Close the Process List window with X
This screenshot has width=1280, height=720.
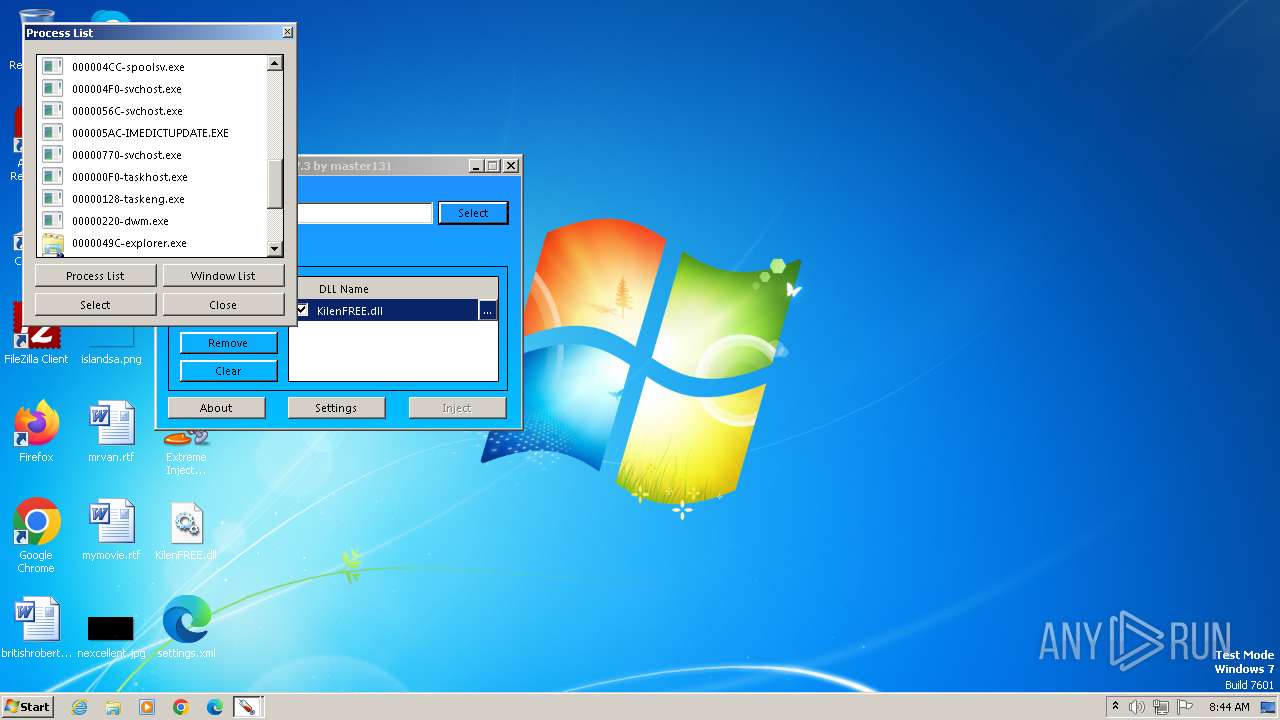[288, 32]
